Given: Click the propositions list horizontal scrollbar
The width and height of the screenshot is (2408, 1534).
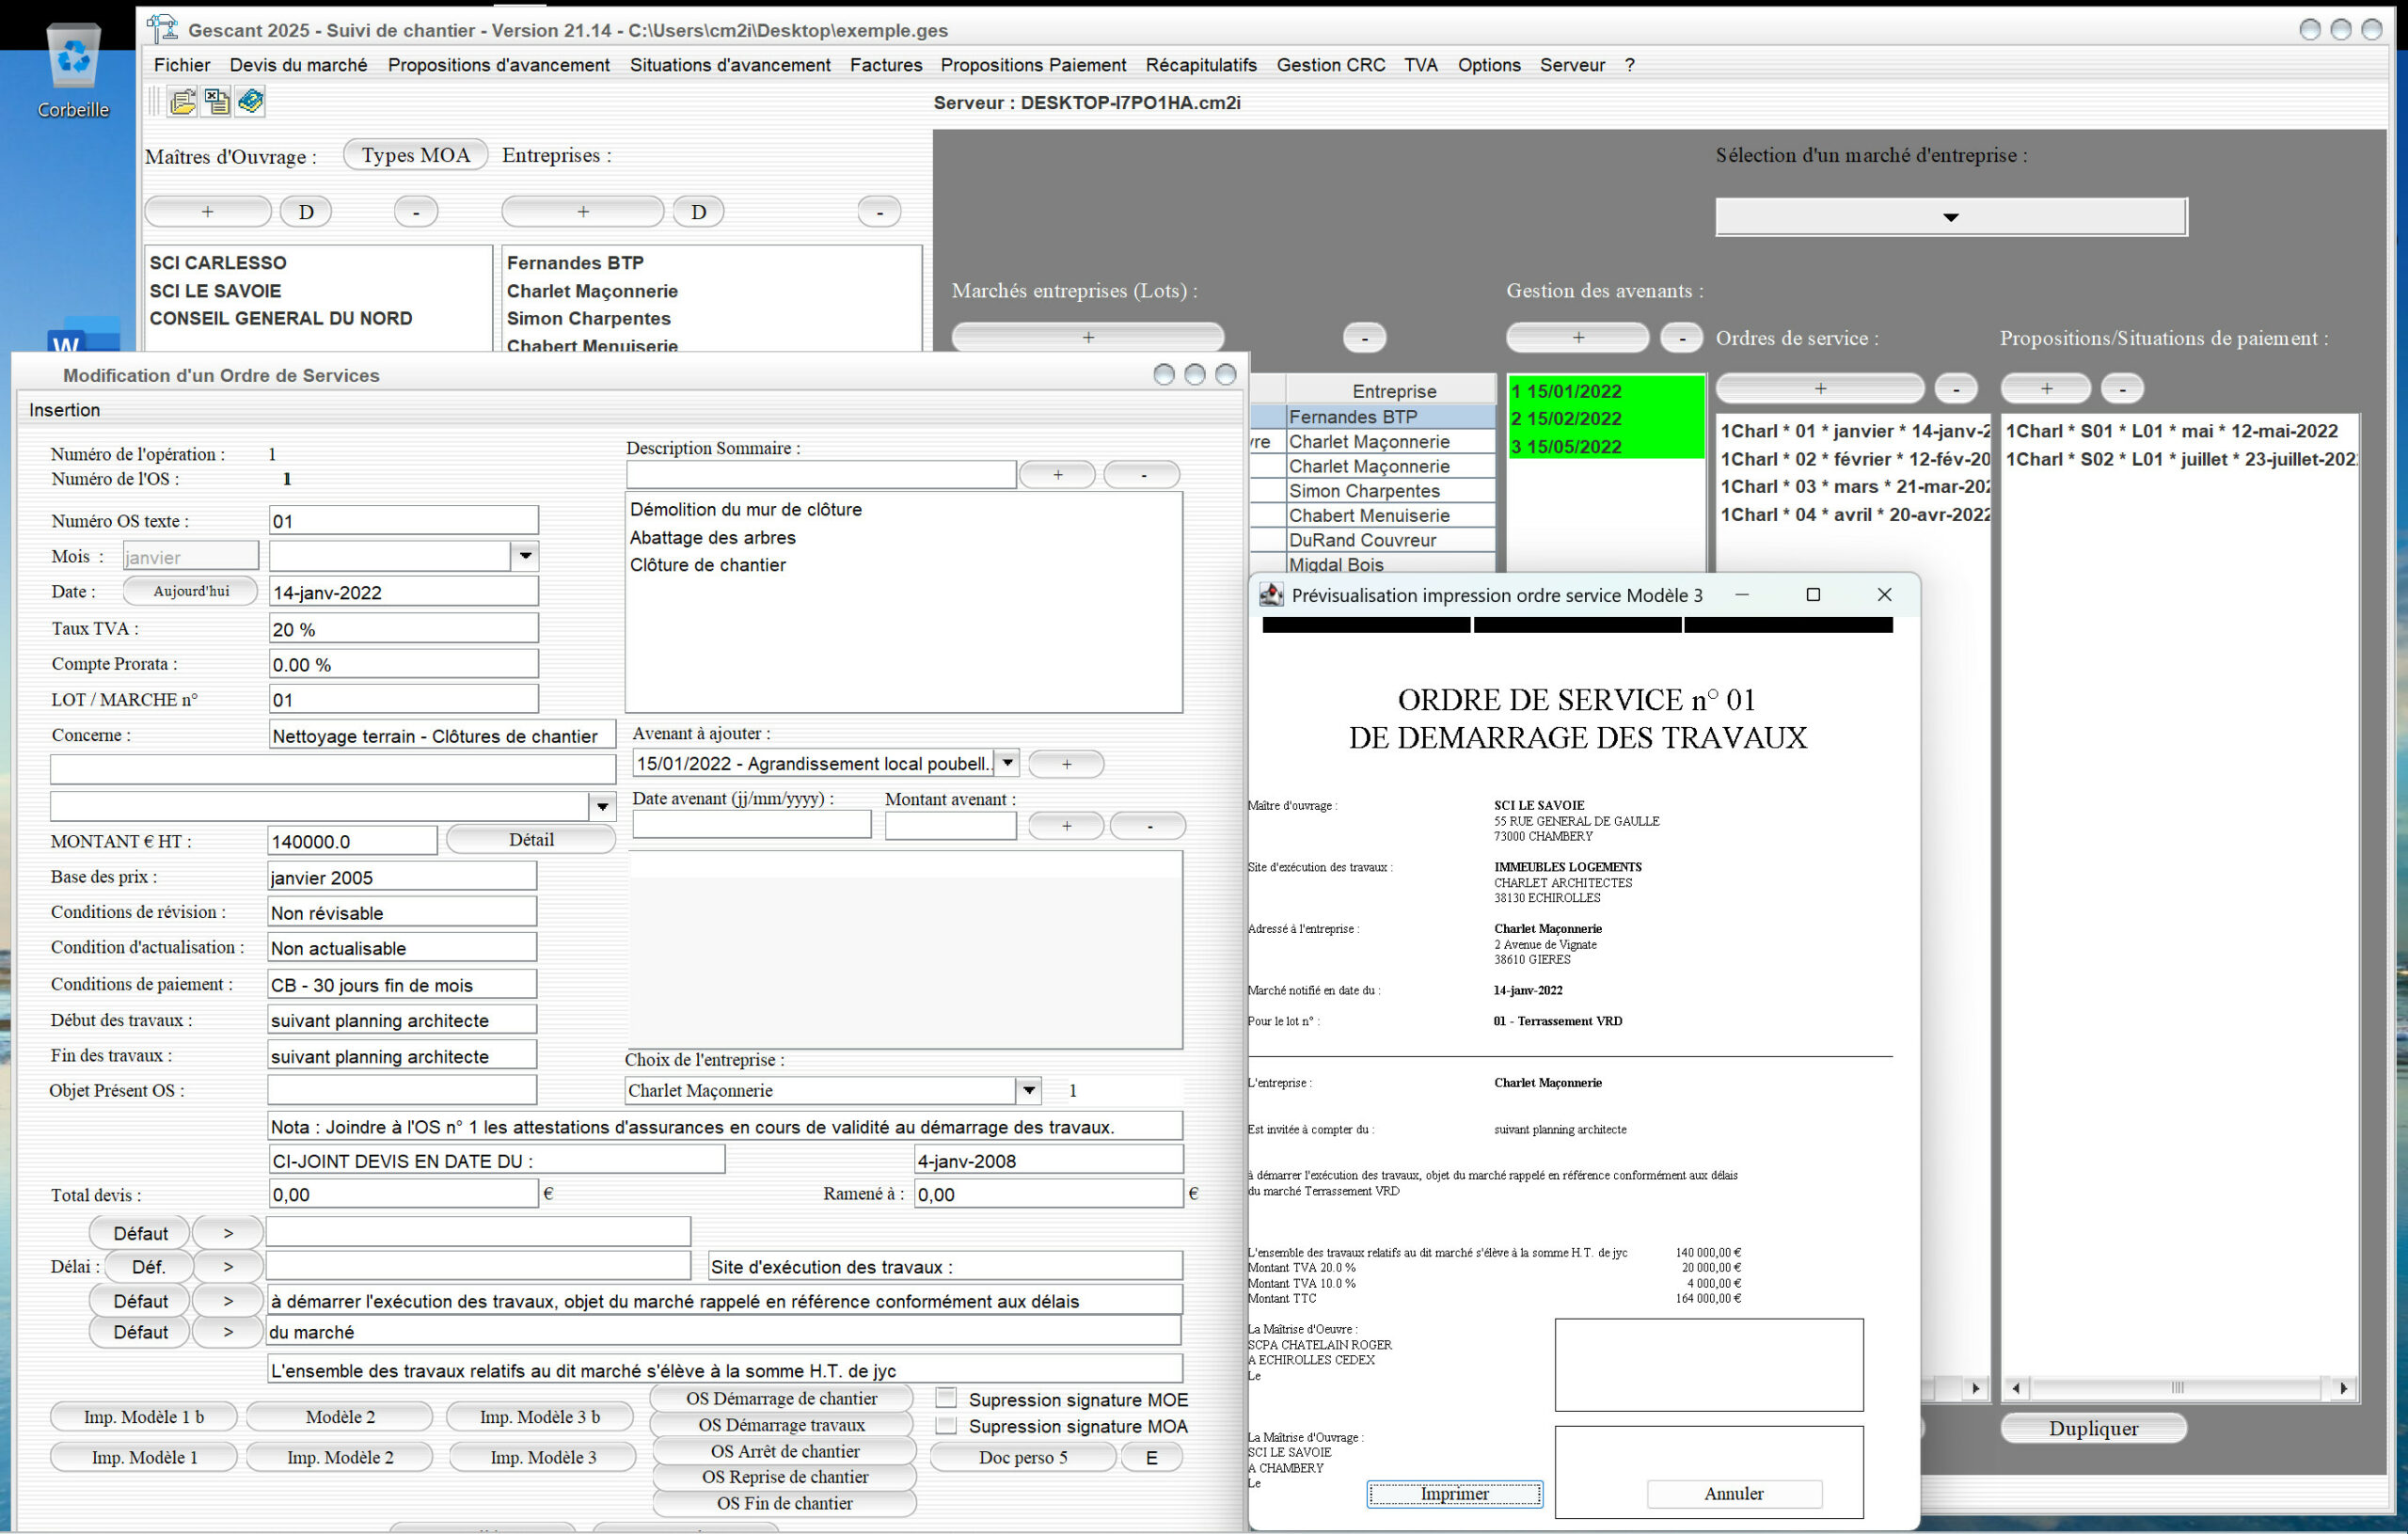Looking at the screenshot, I should point(2178,1388).
